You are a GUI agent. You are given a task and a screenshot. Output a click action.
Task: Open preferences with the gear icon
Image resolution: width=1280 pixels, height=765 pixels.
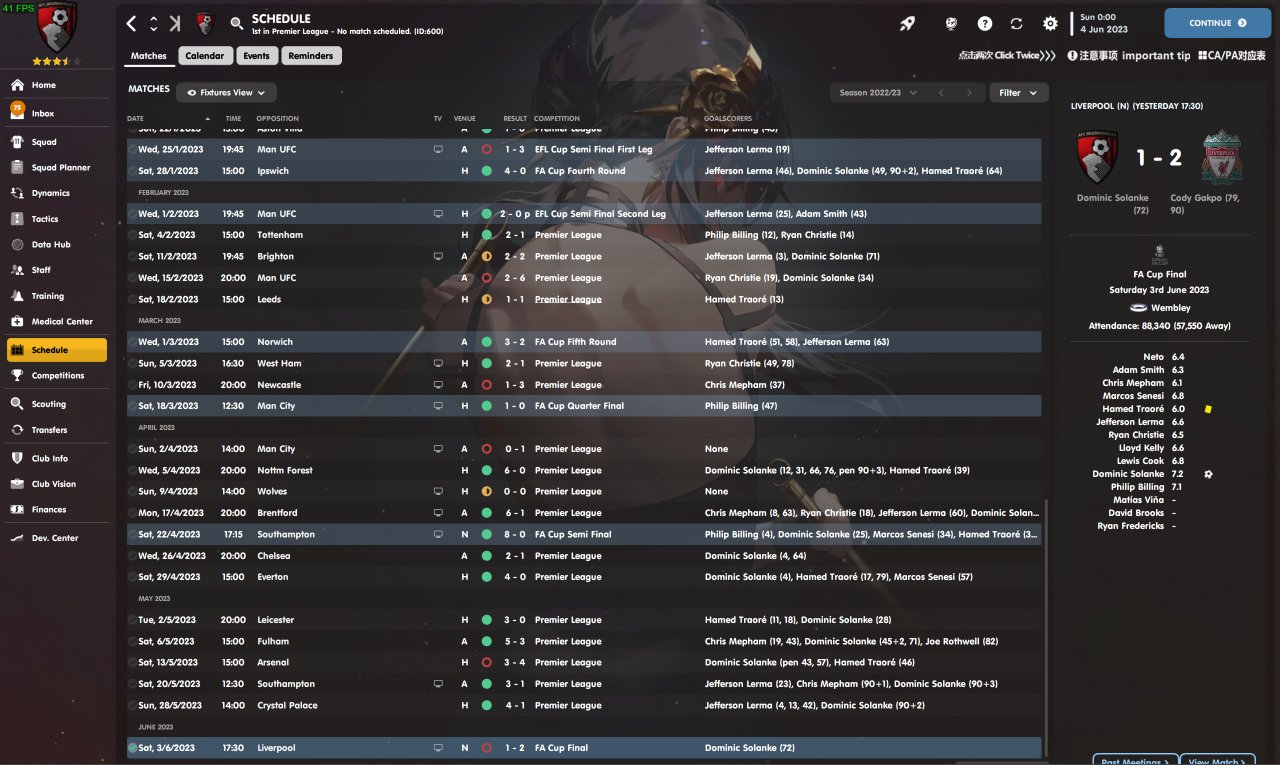[x=1050, y=23]
